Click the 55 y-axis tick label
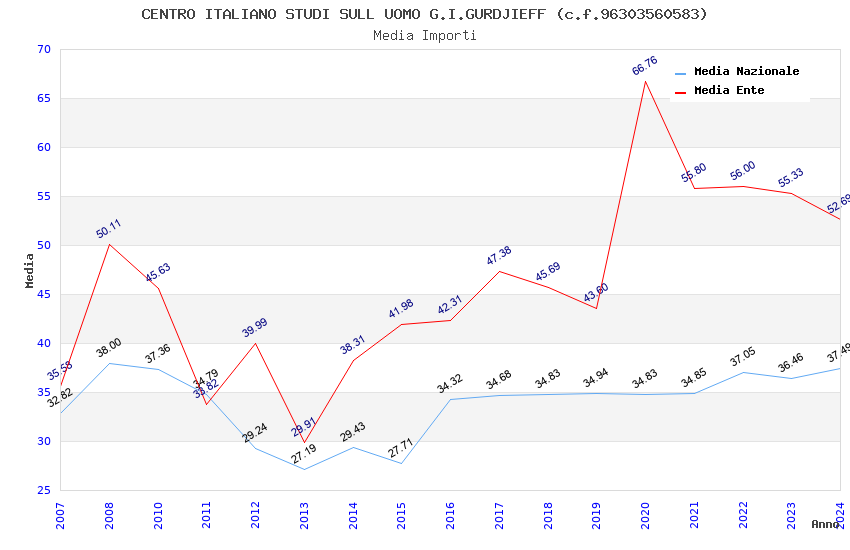850x550 pixels. (x=44, y=196)
